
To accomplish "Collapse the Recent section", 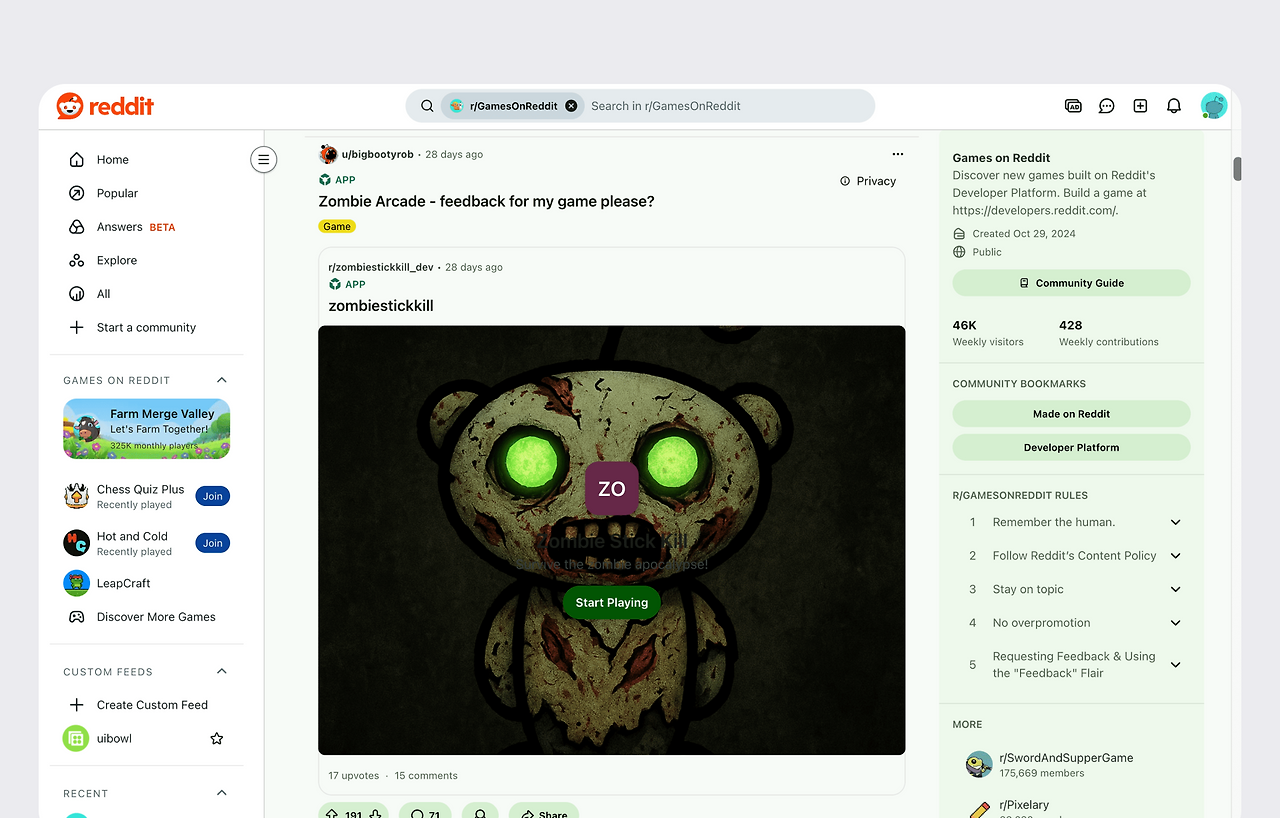I will click(x=222, y=793).
